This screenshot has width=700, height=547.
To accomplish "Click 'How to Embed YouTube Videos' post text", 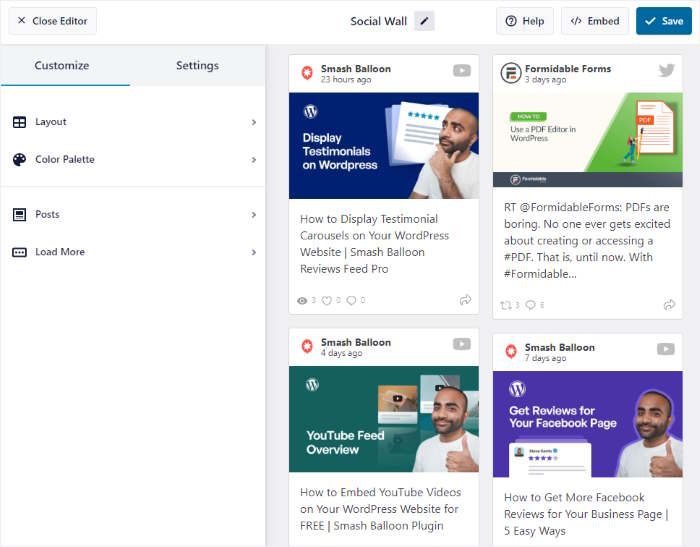I will point(380,509).
